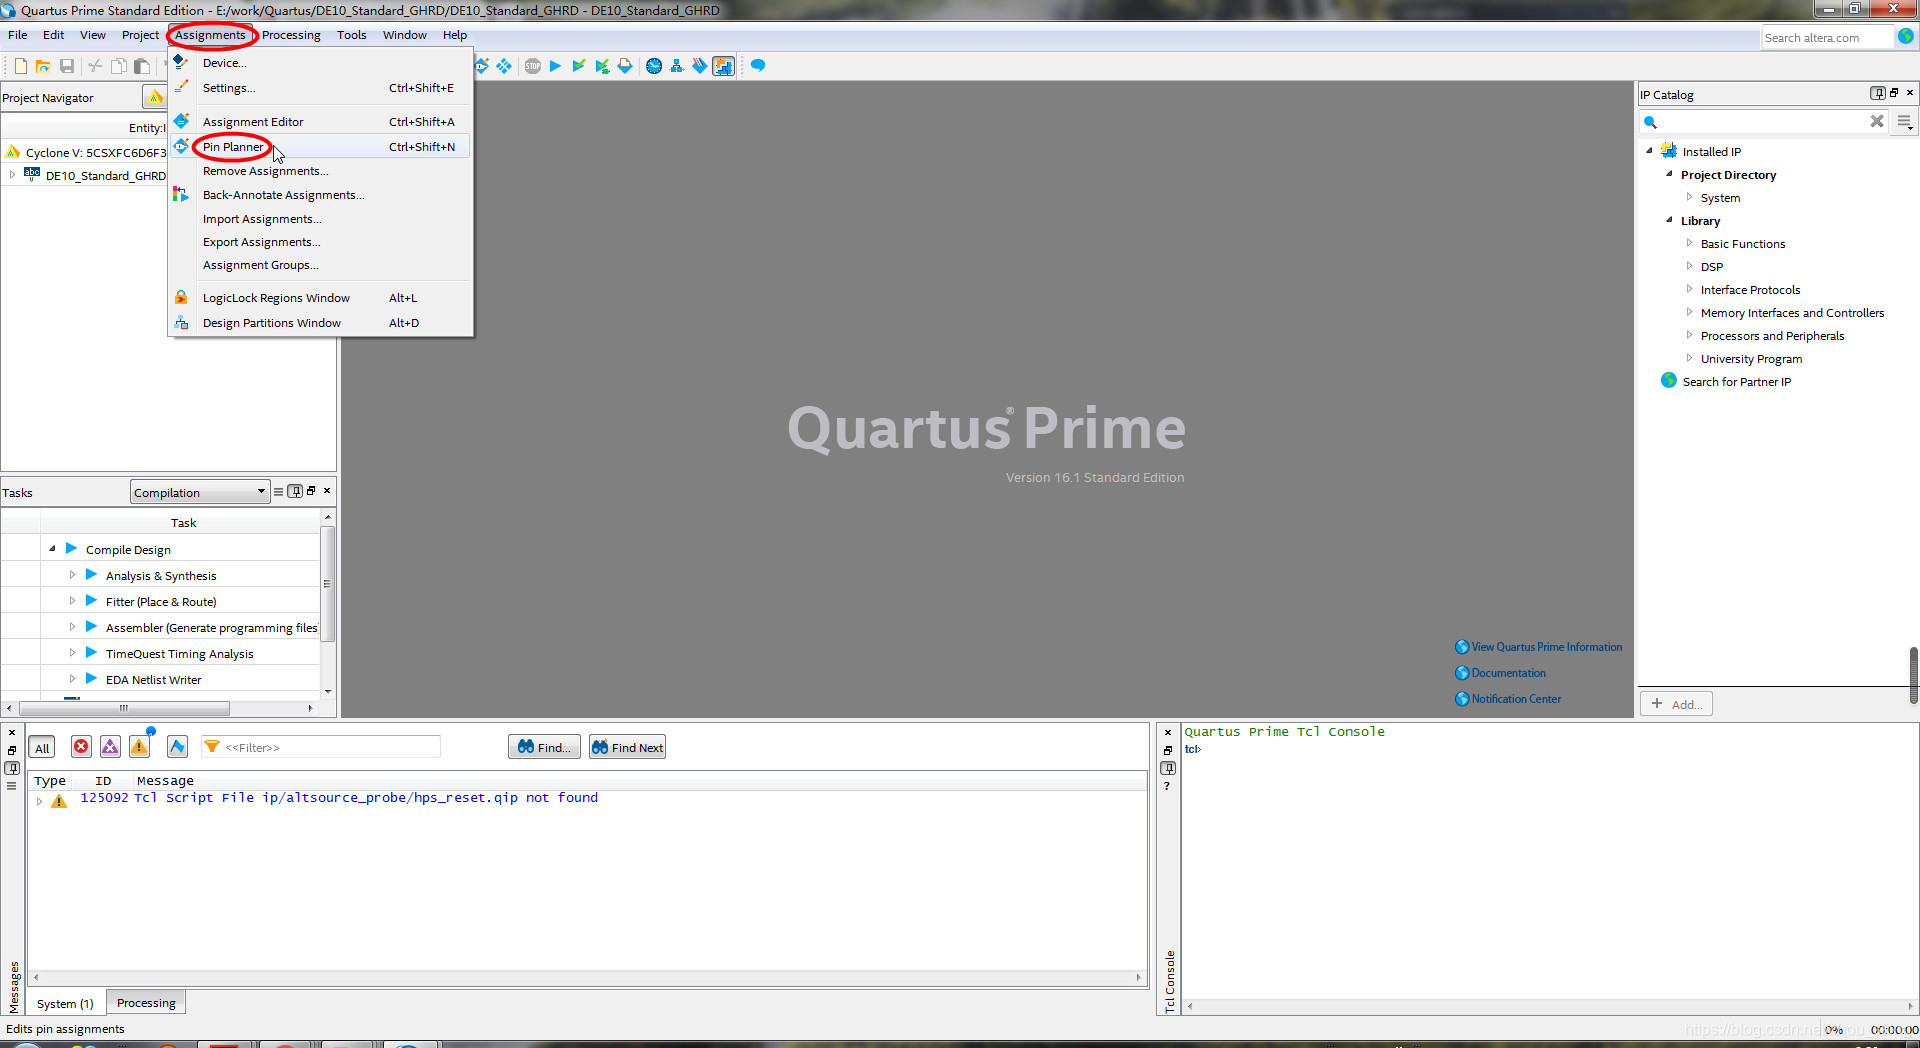Toggle the error messages filter
The width and height of the screenshot is (1920, 1048).
click(81, 747)
